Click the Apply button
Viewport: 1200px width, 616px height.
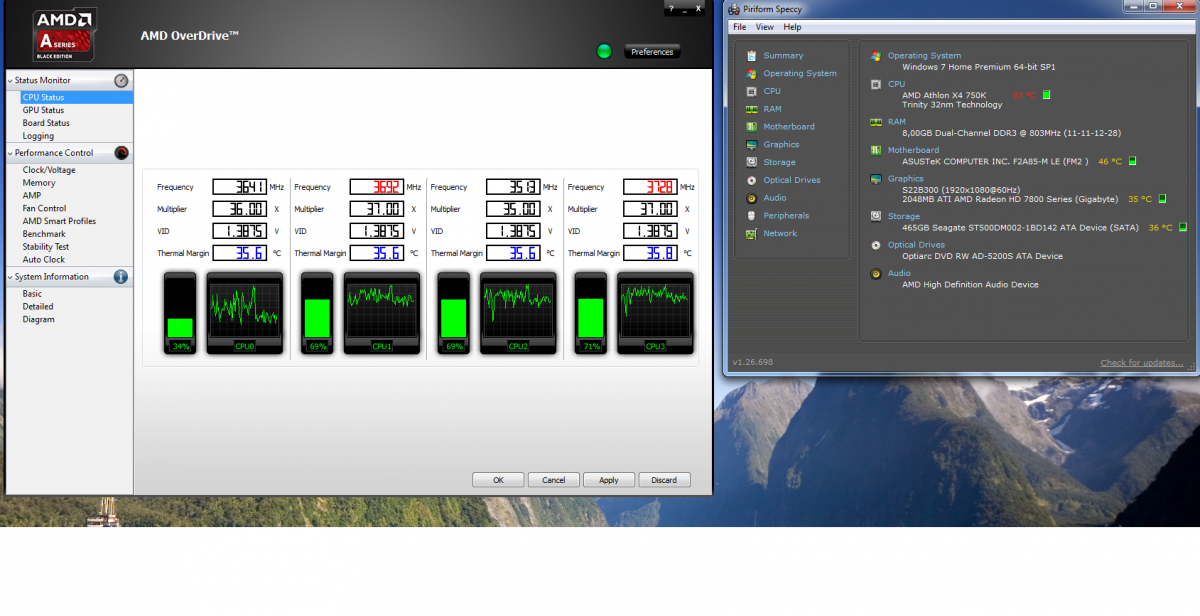coord(609,480)
